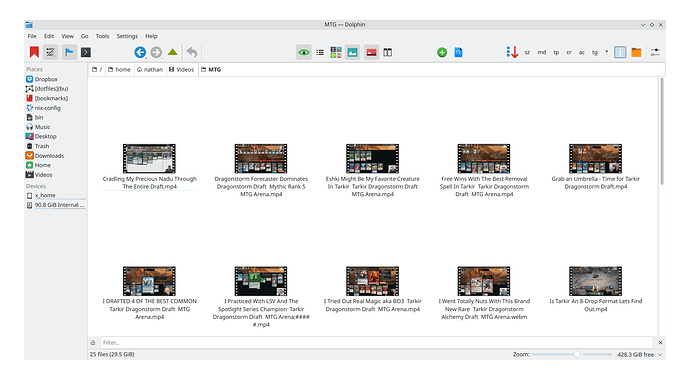Switch to details list view icon
Image resolution: width=690 pixels, height=388 pixels.
point(320,52)
